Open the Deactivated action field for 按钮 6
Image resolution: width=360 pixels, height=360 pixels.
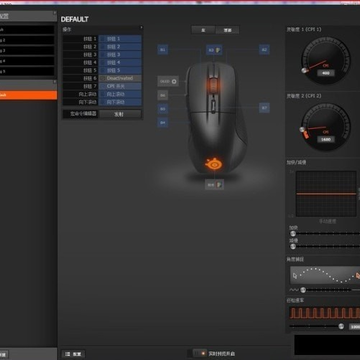[x=120, y=78]
